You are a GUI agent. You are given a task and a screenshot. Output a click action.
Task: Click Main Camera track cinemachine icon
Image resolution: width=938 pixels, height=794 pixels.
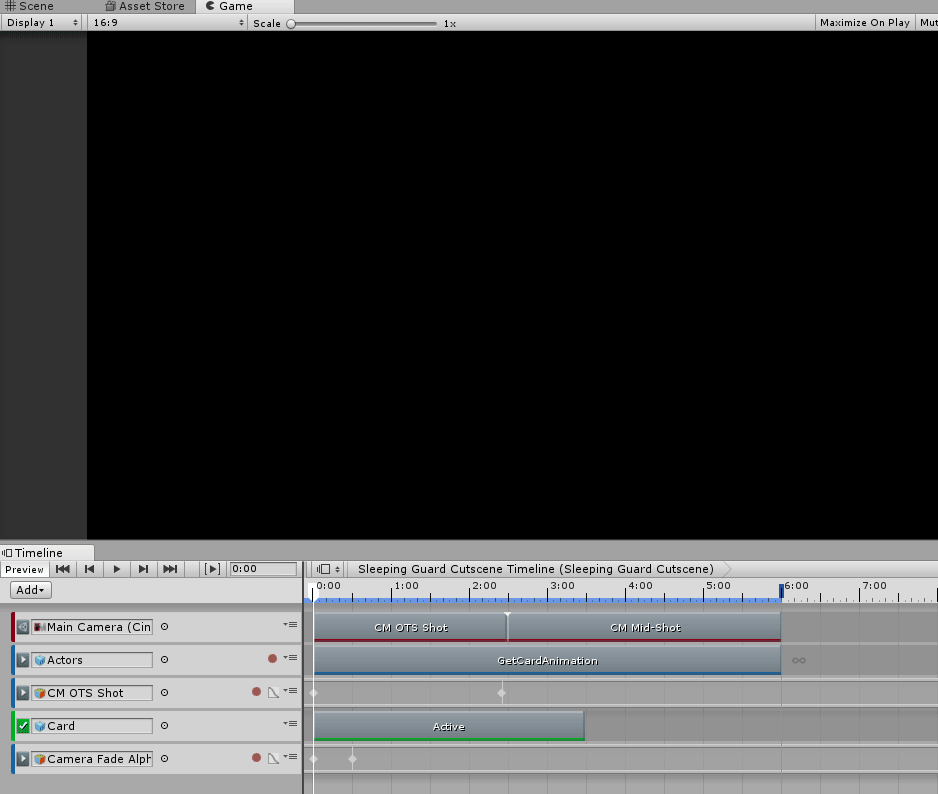pyautogui.click(x=23, y=627)
